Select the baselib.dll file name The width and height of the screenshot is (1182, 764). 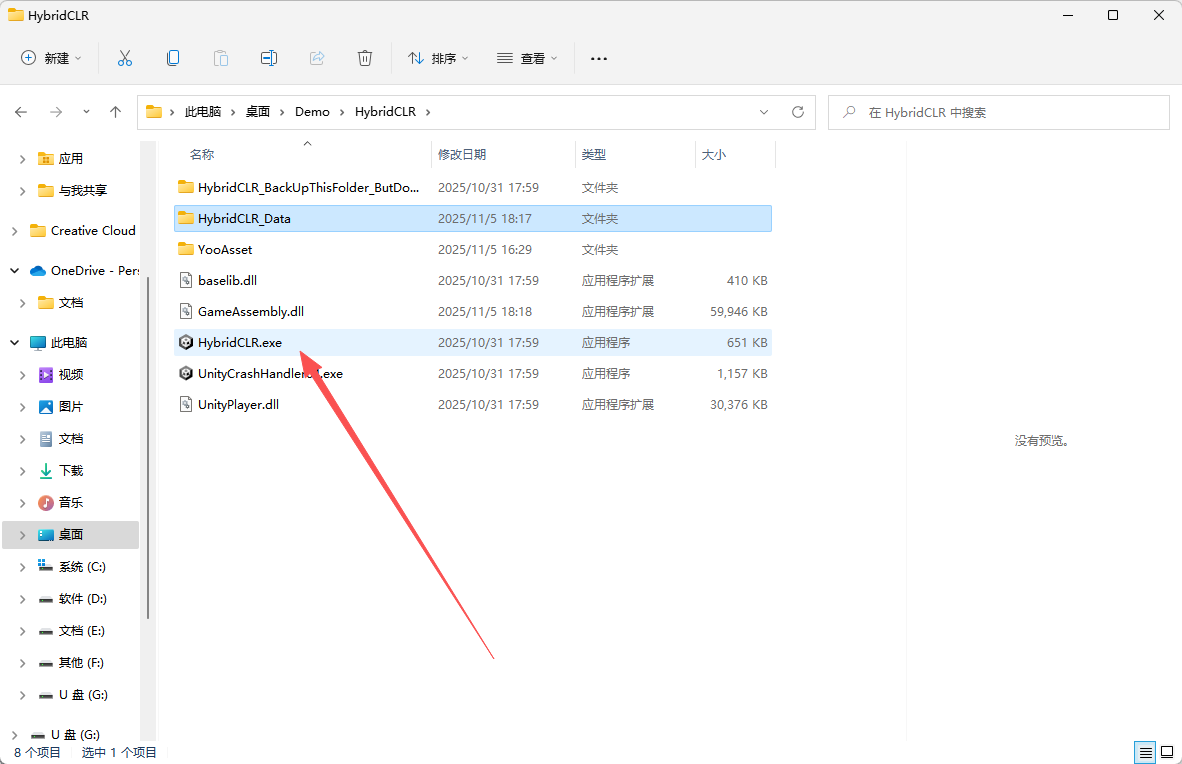pyautogui.click(x=227, y=281)
